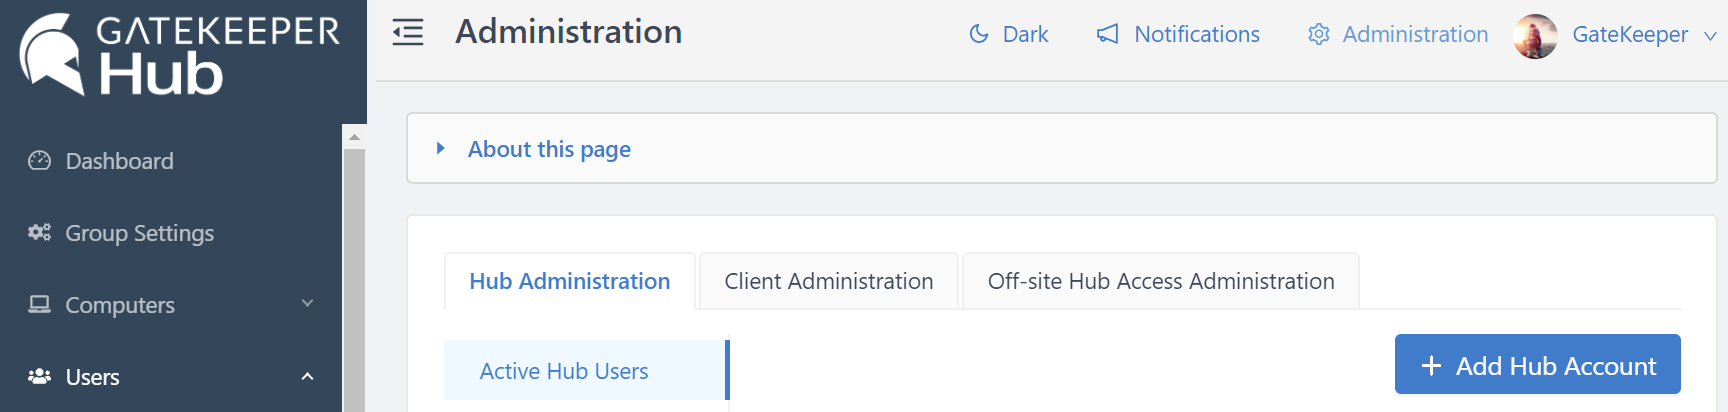Image resolution: width=1728 pixels, height=412 pixels.
Task: Click Add Hub Account button
Action: pos(1537,365)
